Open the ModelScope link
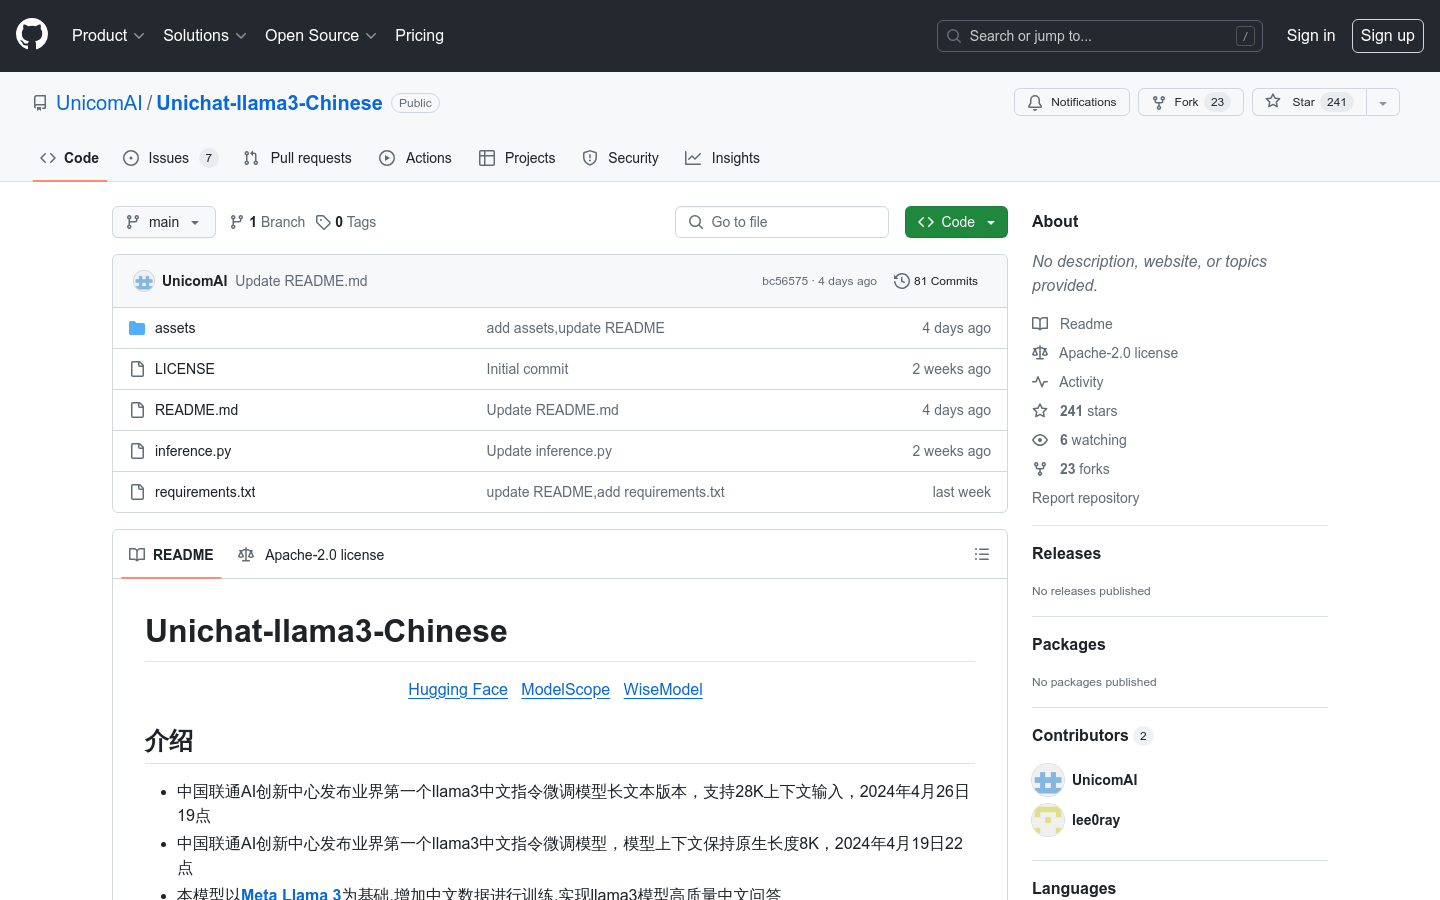Viewport: 1440px width, 900px height. (x=565, y=689)
